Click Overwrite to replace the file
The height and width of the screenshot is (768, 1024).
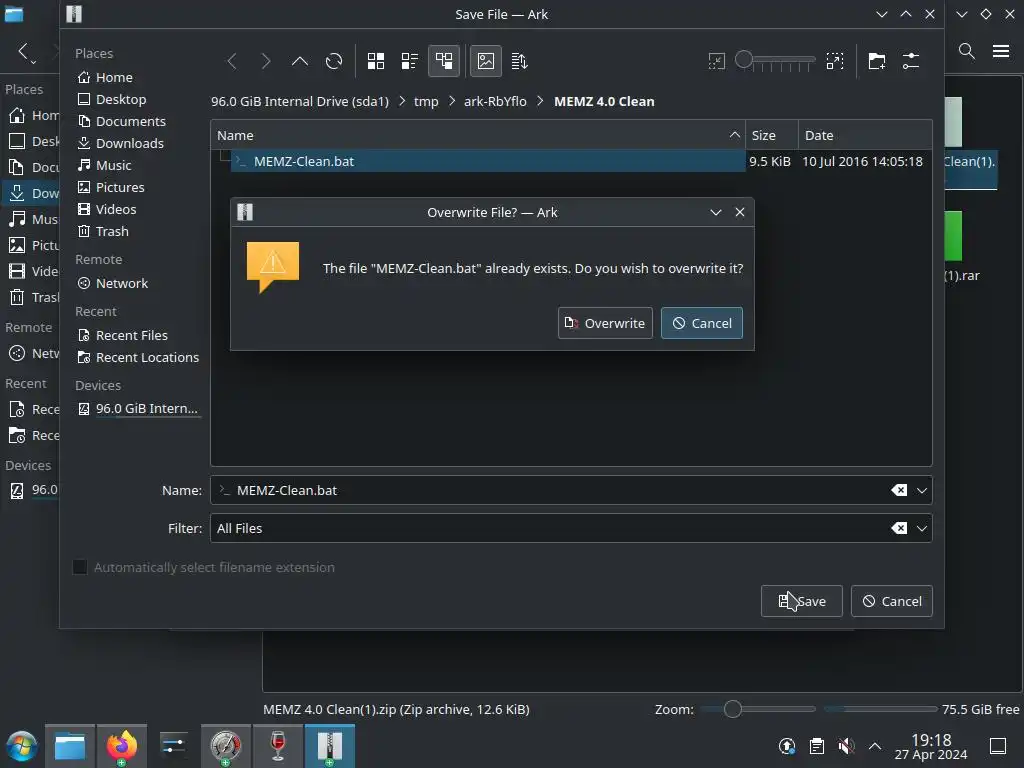point(605,323)
